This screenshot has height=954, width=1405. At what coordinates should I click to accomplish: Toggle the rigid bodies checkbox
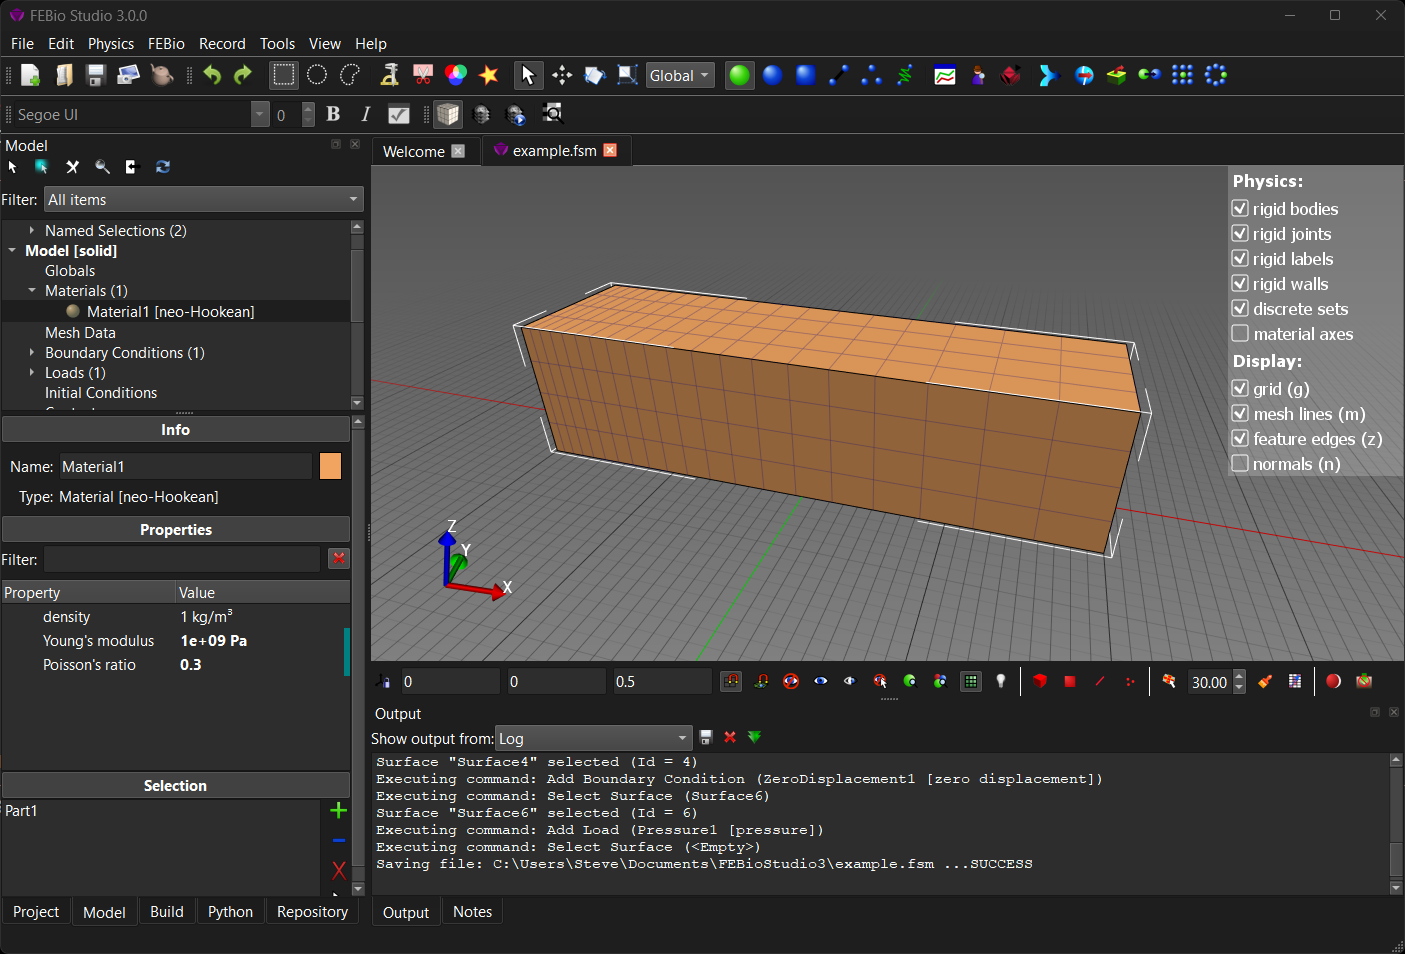pos(1240,208)
